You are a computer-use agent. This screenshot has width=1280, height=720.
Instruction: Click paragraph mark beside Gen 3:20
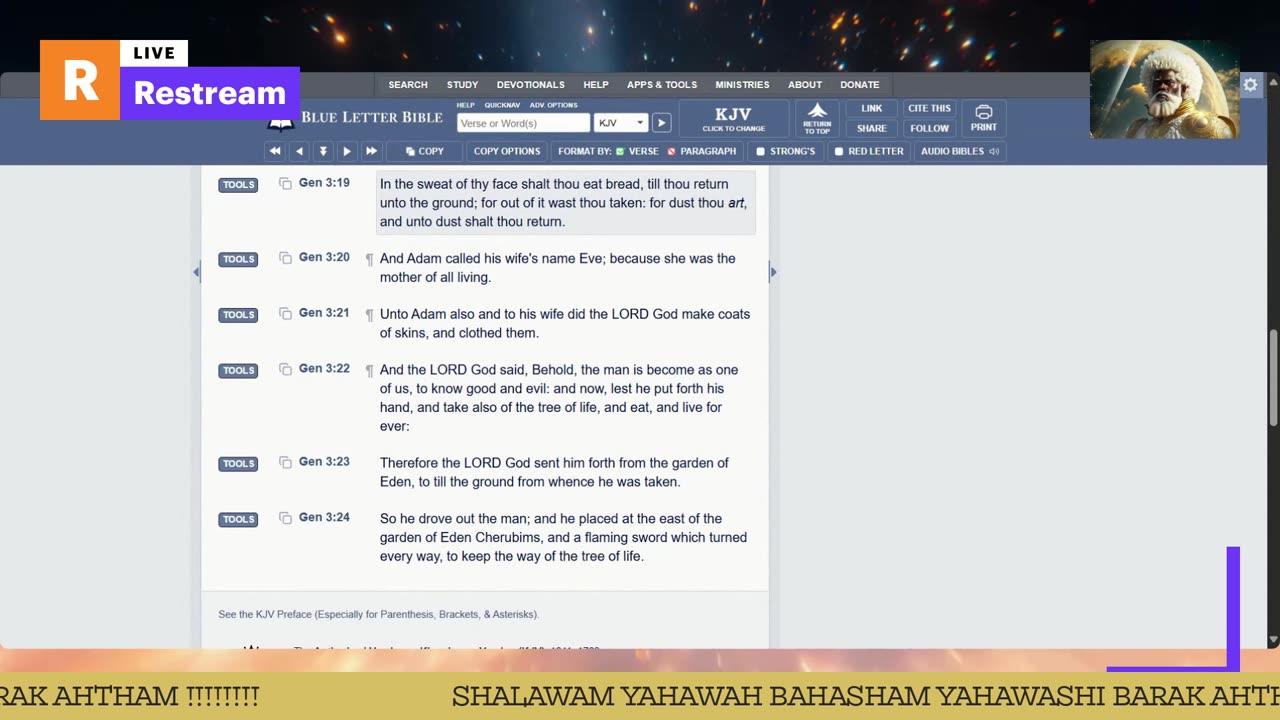(369, 259)
